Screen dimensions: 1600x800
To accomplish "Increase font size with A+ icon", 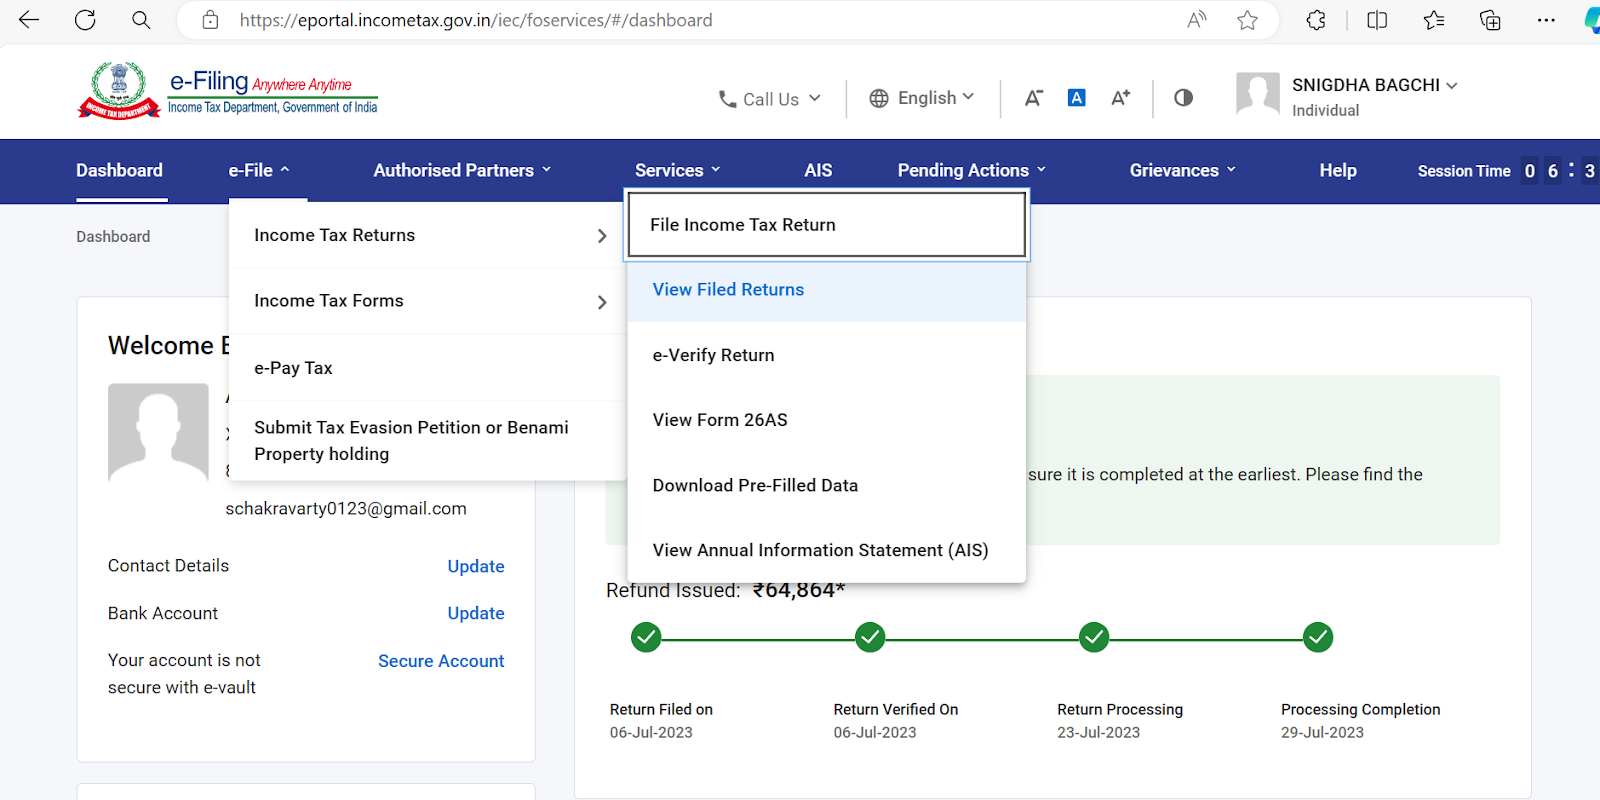I will [x=1121, y=97].
